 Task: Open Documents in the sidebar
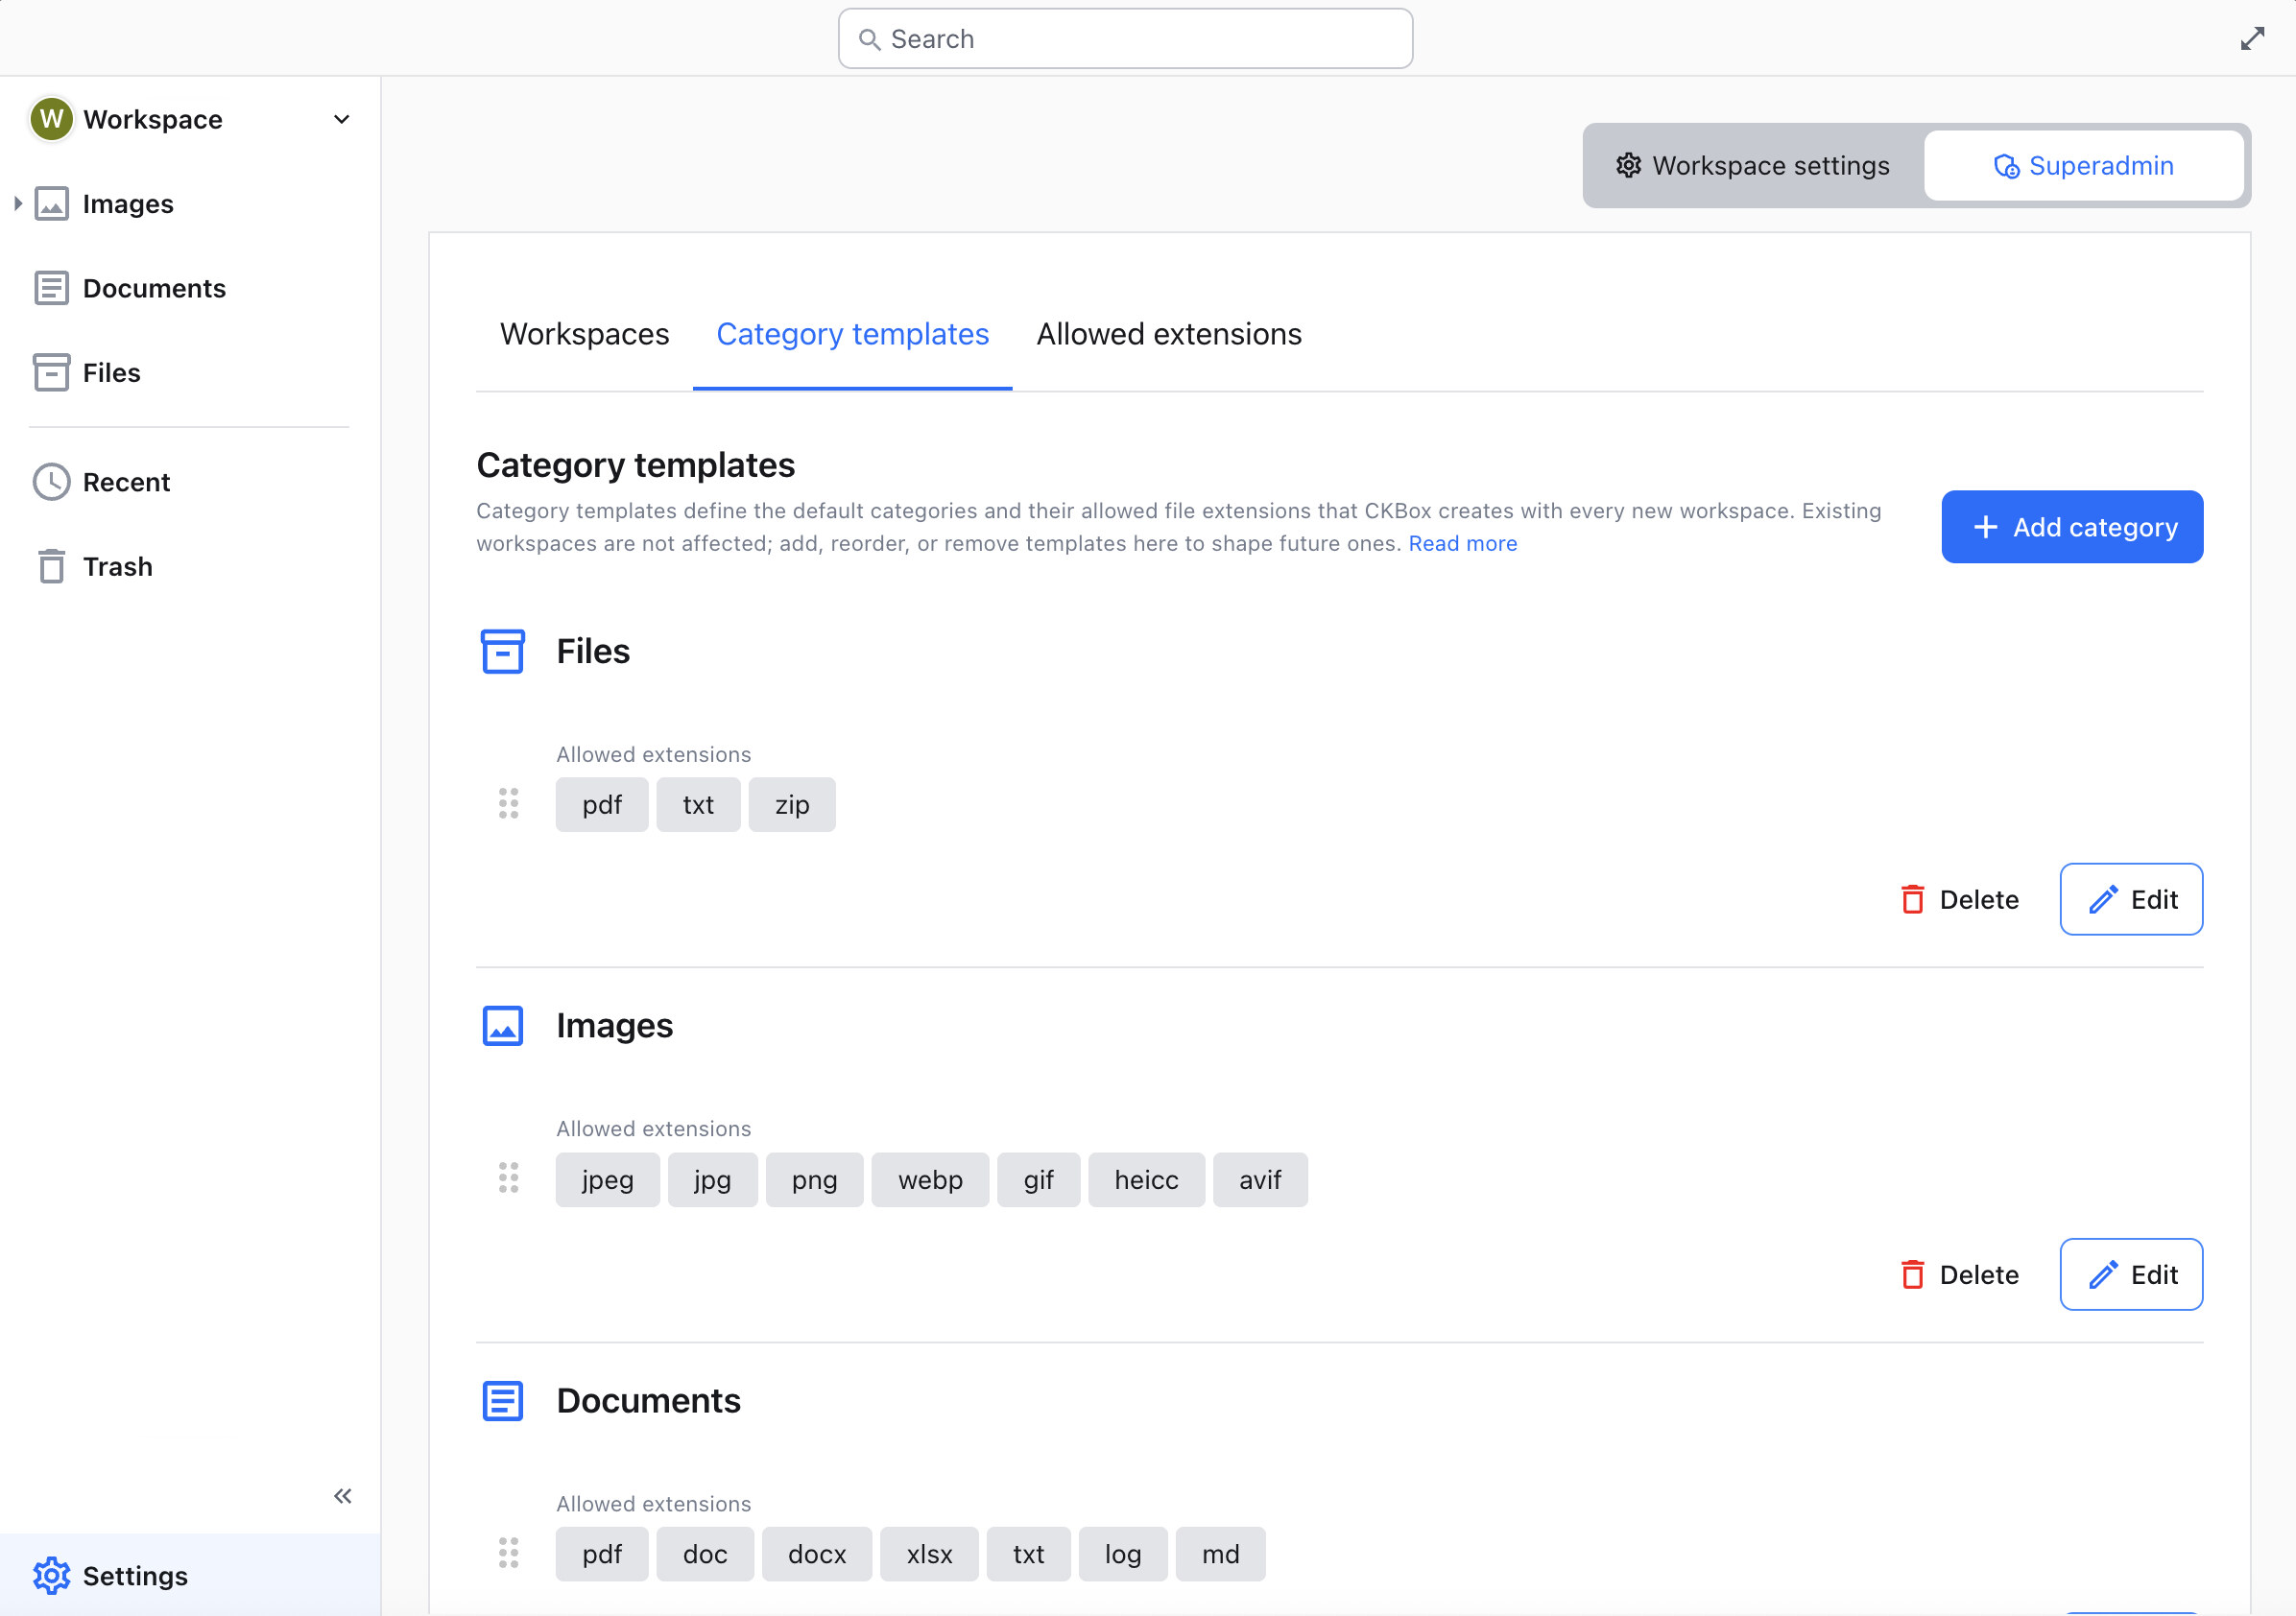coord(154,288)
